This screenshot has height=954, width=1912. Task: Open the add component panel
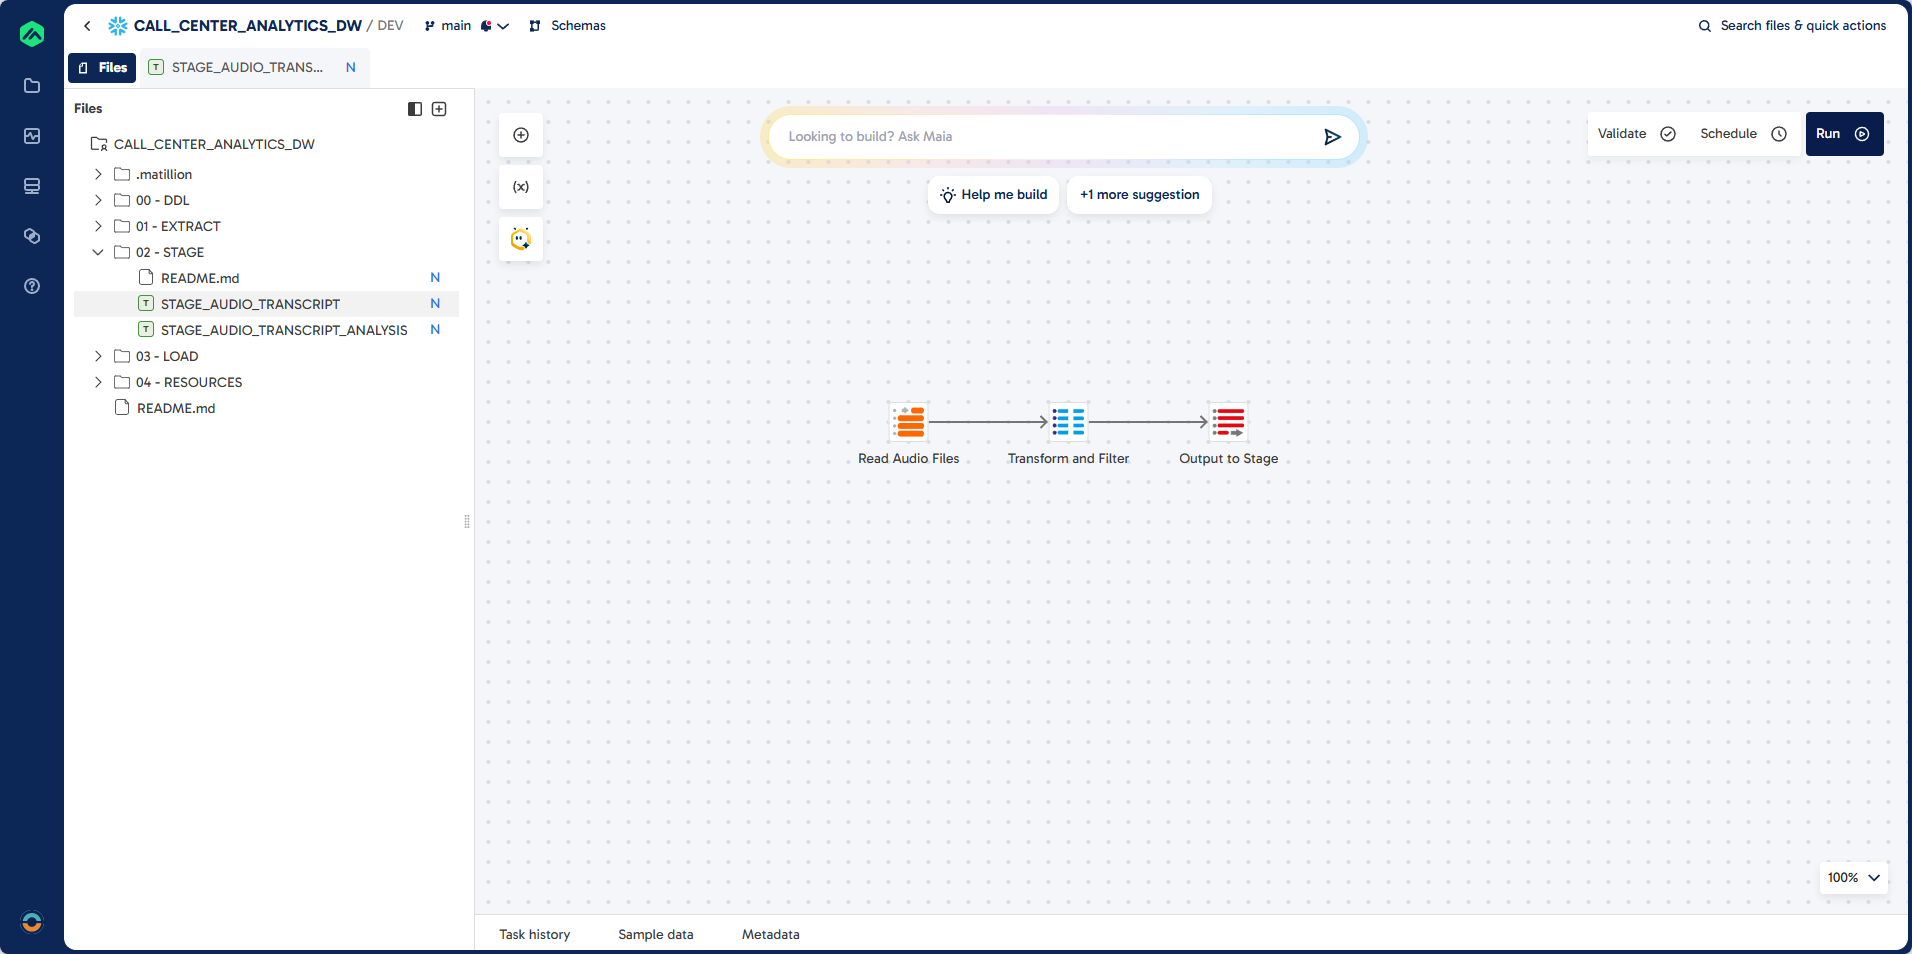[x=520, y=135]
